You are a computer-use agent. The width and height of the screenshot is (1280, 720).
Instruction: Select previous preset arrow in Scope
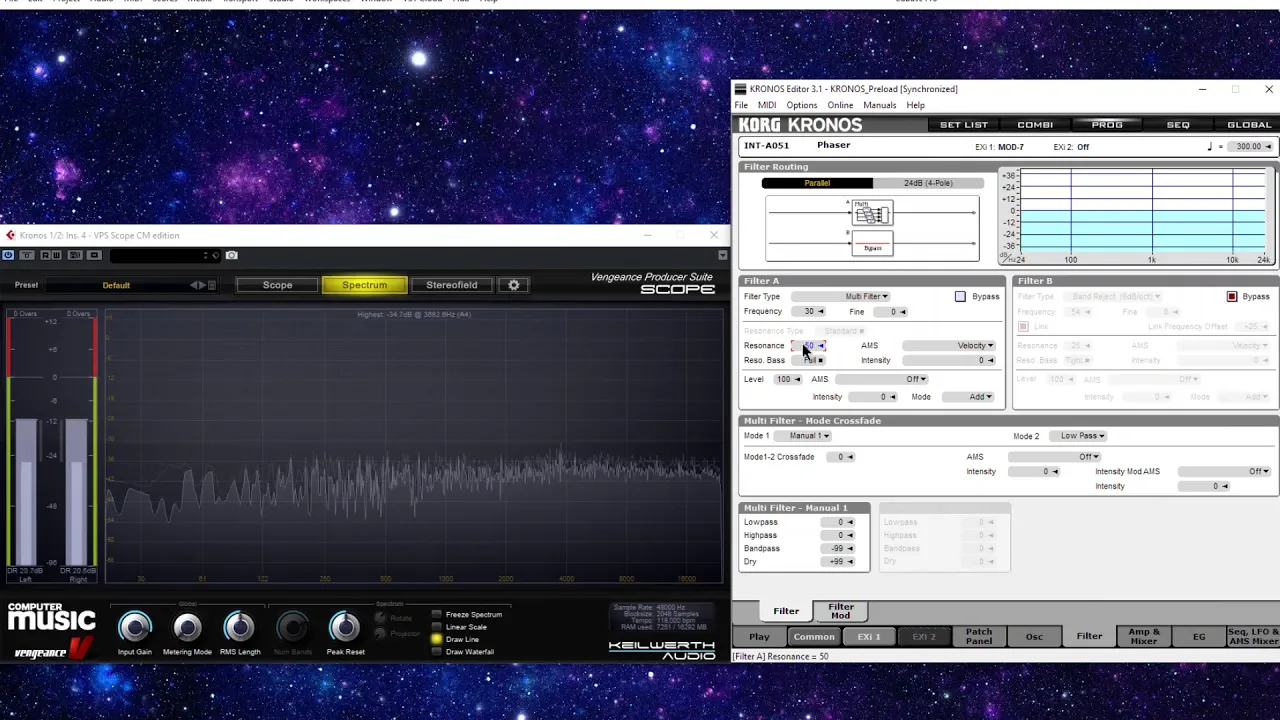(195, 285)
